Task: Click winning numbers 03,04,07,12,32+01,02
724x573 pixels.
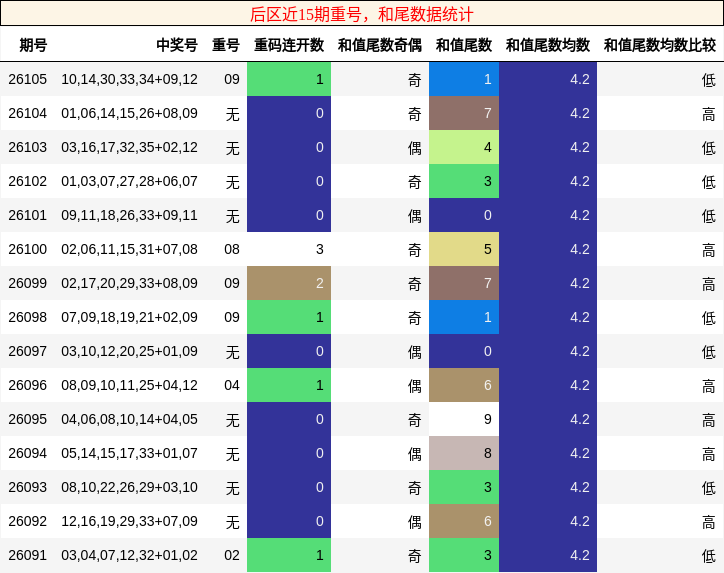Action: [129, 555]
